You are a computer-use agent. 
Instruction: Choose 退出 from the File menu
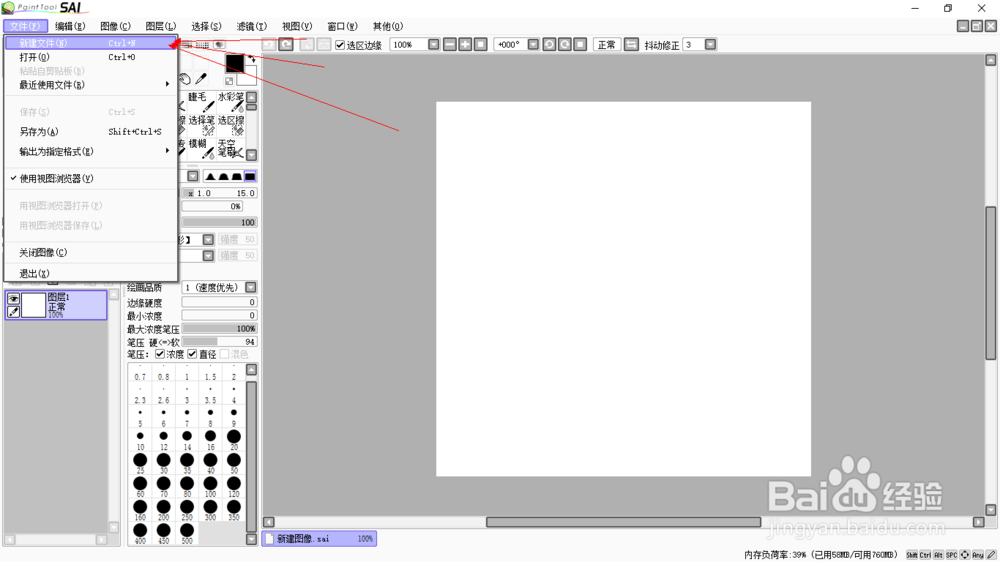(91, 274)
